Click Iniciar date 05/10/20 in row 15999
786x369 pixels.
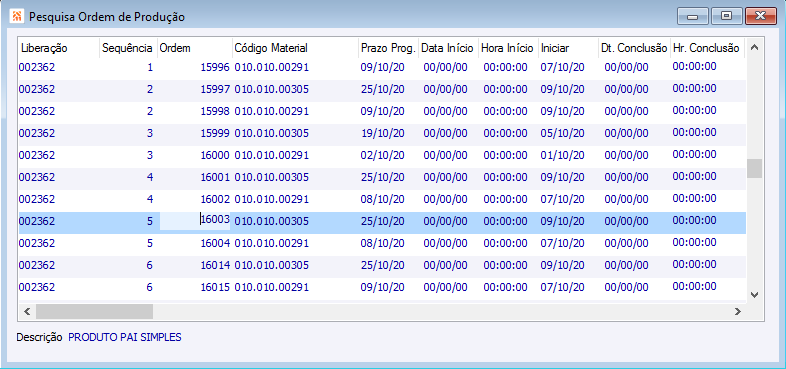click(x=562, y=133)
